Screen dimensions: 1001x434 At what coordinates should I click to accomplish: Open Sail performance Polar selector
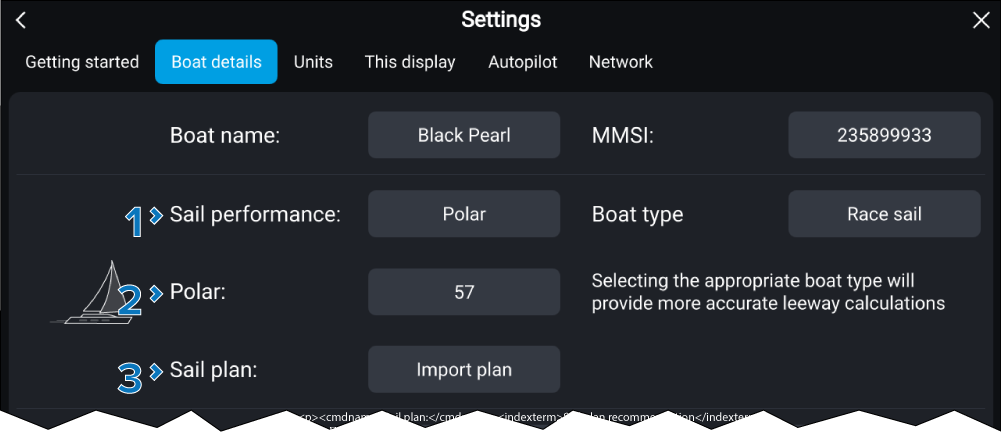click(x=464, y=214)
